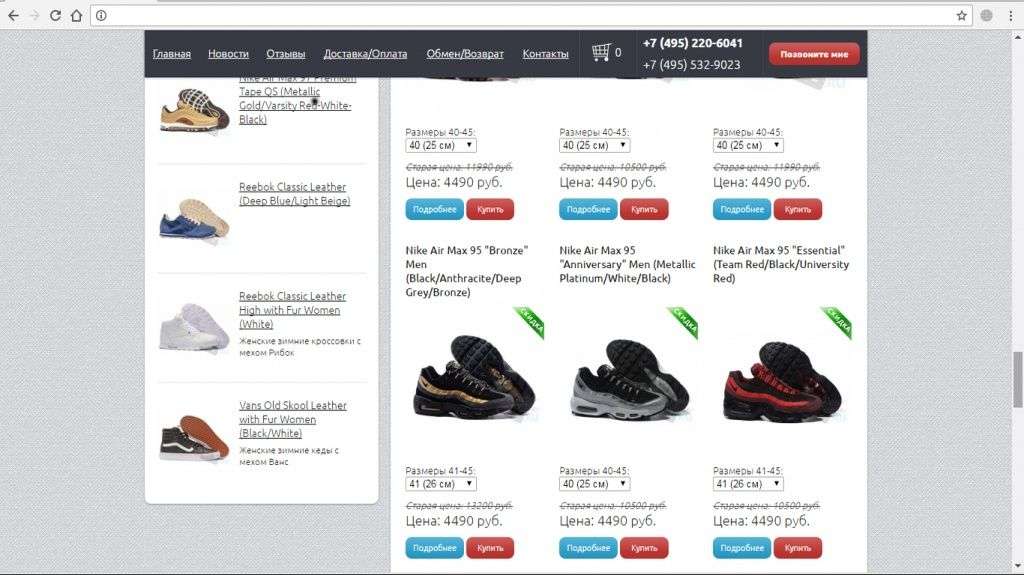Click the Vans Old Skool shoe thumbnail
This screenshot has width=1024, height=575.
(194, 436)
